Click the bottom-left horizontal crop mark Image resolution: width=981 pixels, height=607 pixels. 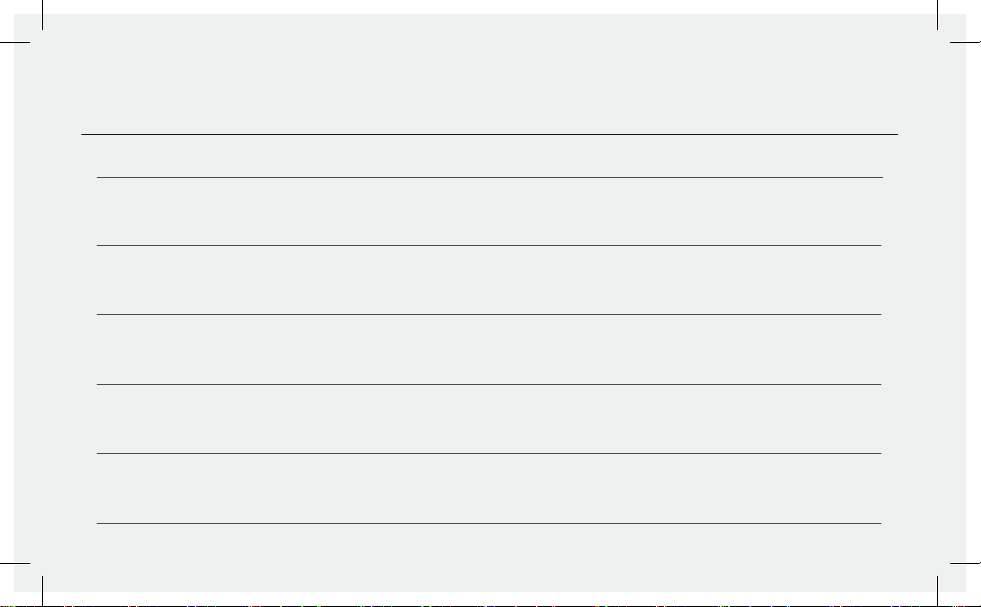pos(15,563)
